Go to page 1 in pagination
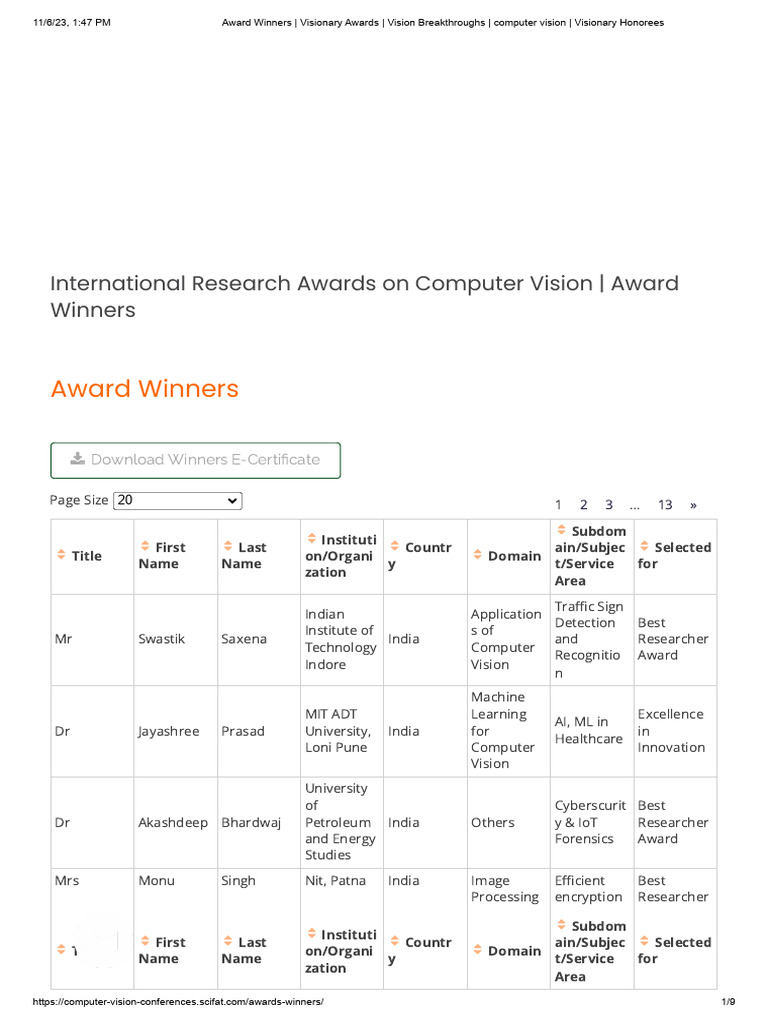 coord(558,505)
